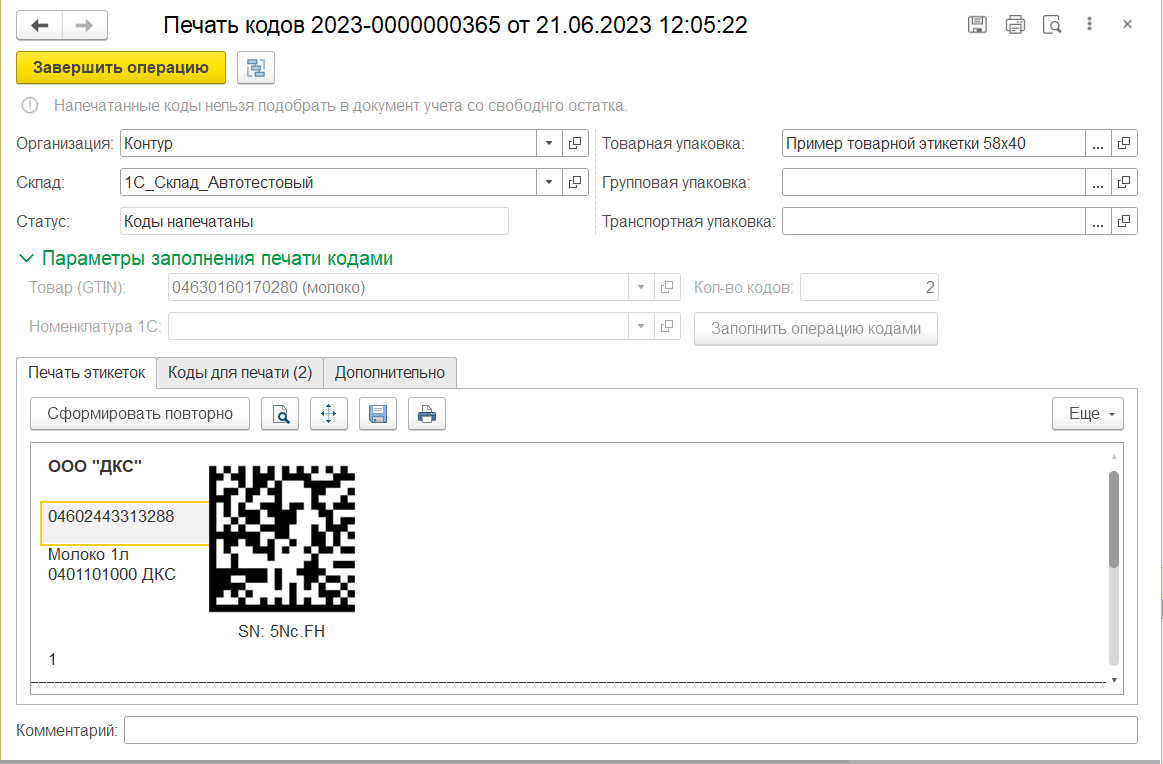1163x764 pixels.
Task: Switch to the Дополнительно tab
Action: pyautogui.click(x=390, y=373)
